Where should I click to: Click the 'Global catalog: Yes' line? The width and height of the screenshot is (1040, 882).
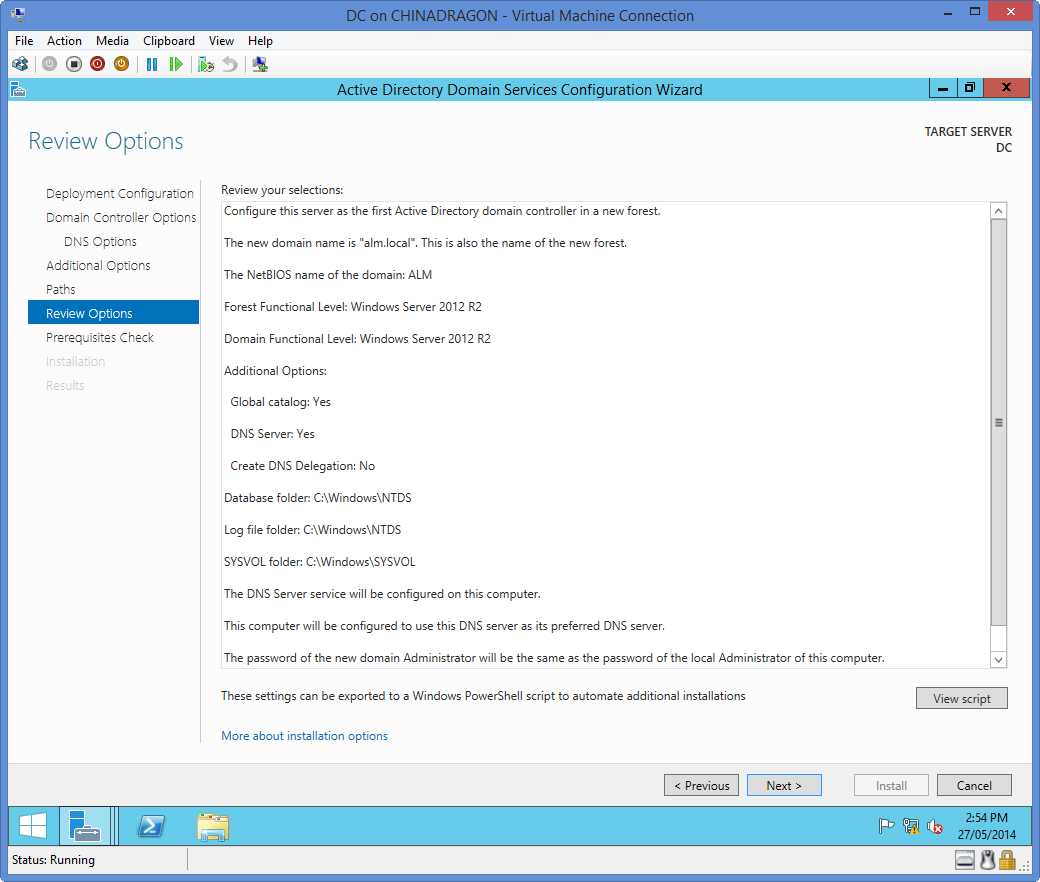[281, 402]
